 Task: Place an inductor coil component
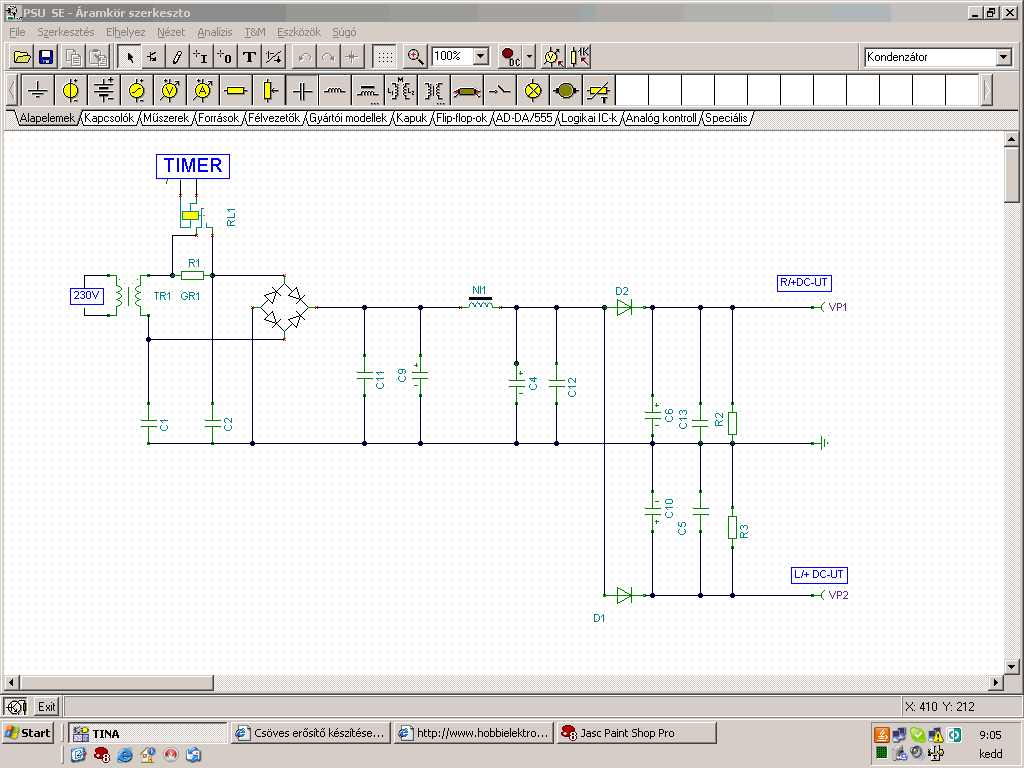pos(335,90)
